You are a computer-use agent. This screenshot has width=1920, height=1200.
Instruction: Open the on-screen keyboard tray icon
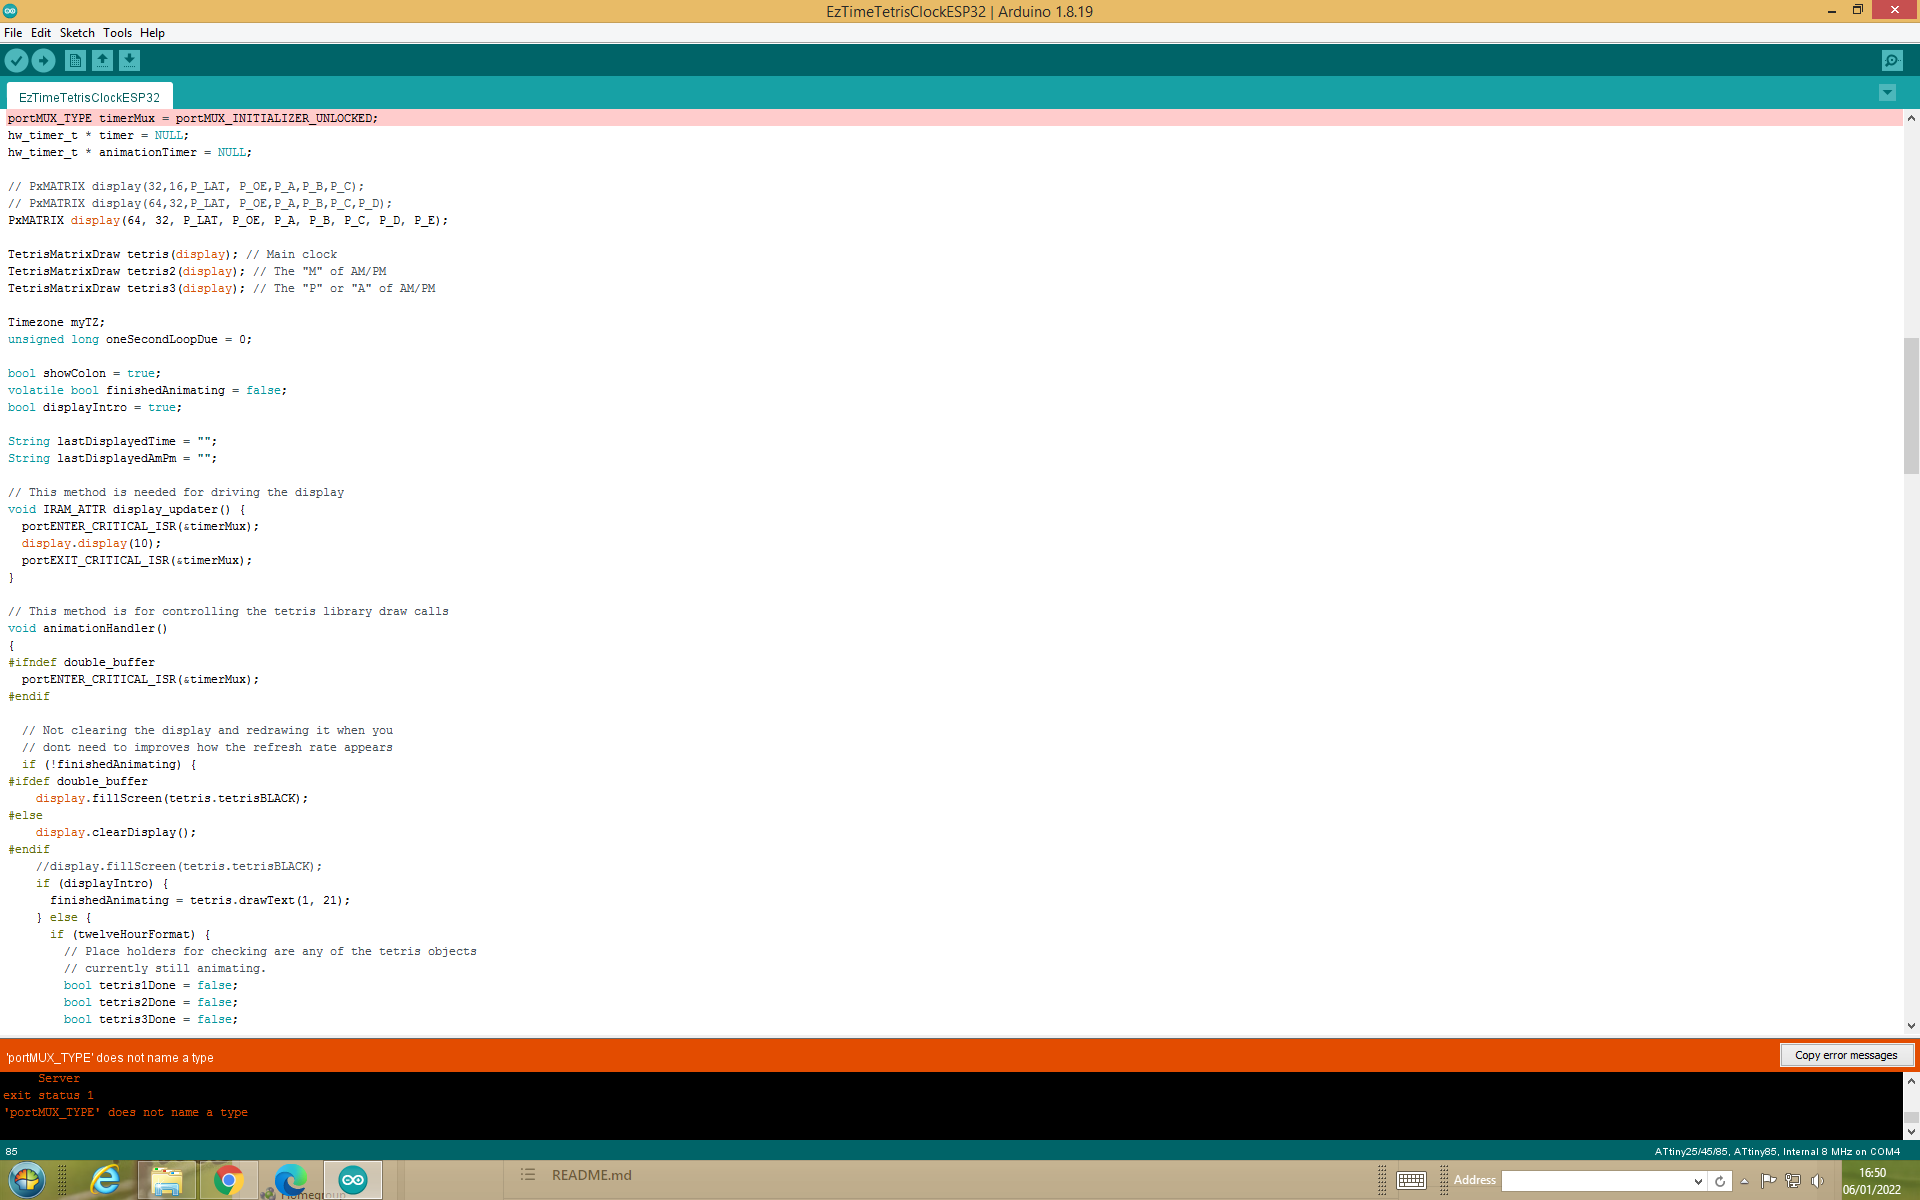(x=1411, y=1181)
